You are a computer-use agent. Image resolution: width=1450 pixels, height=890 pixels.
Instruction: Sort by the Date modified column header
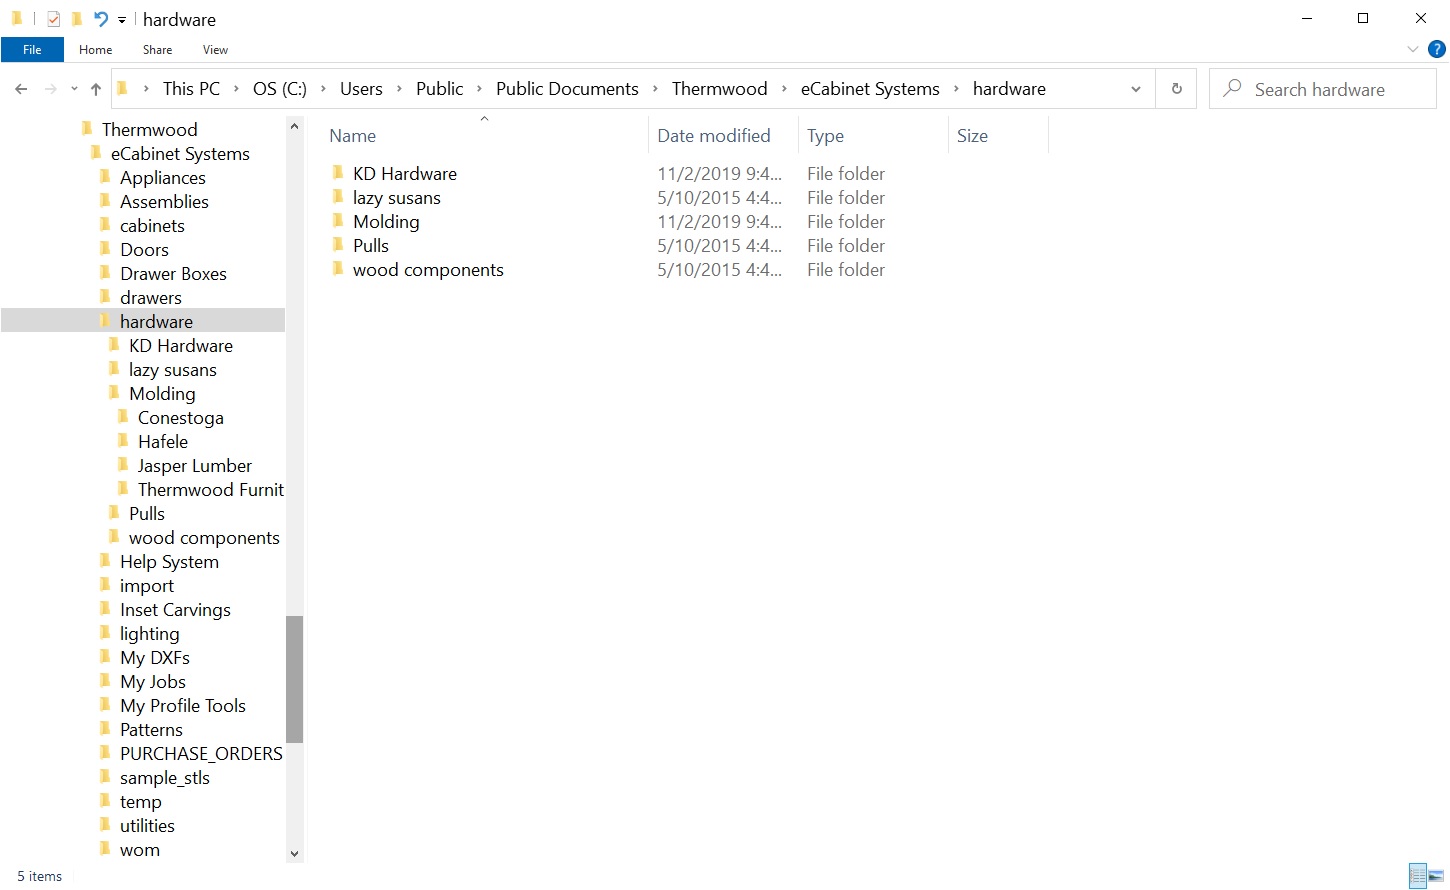point(713,136)
